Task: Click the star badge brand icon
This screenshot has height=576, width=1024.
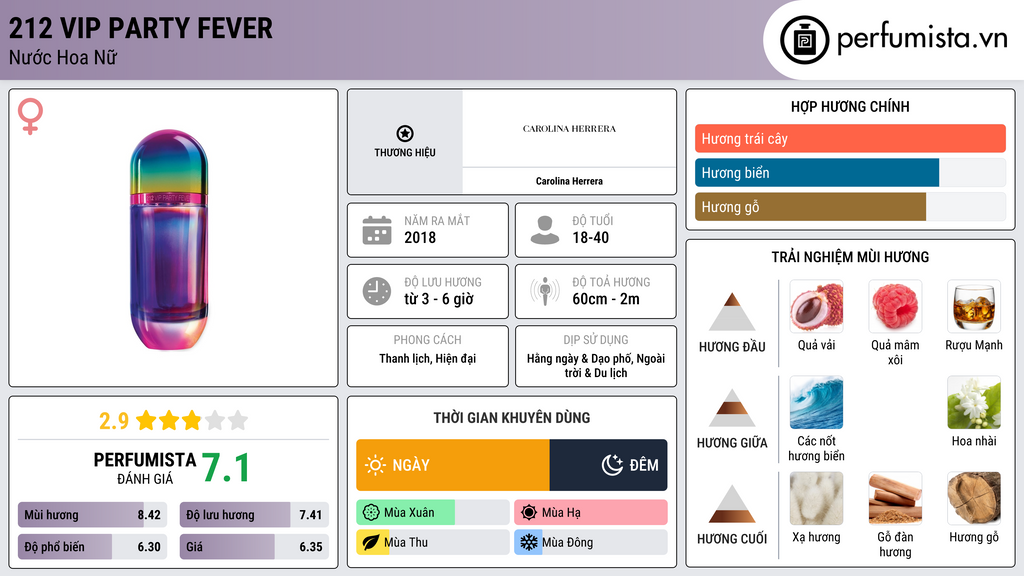Action: (404, 133)
